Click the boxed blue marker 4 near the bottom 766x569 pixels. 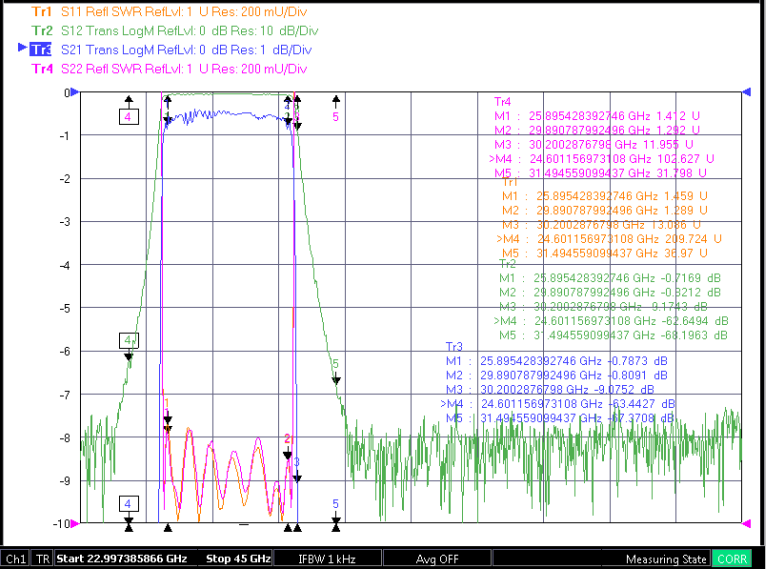pos(128,504)
